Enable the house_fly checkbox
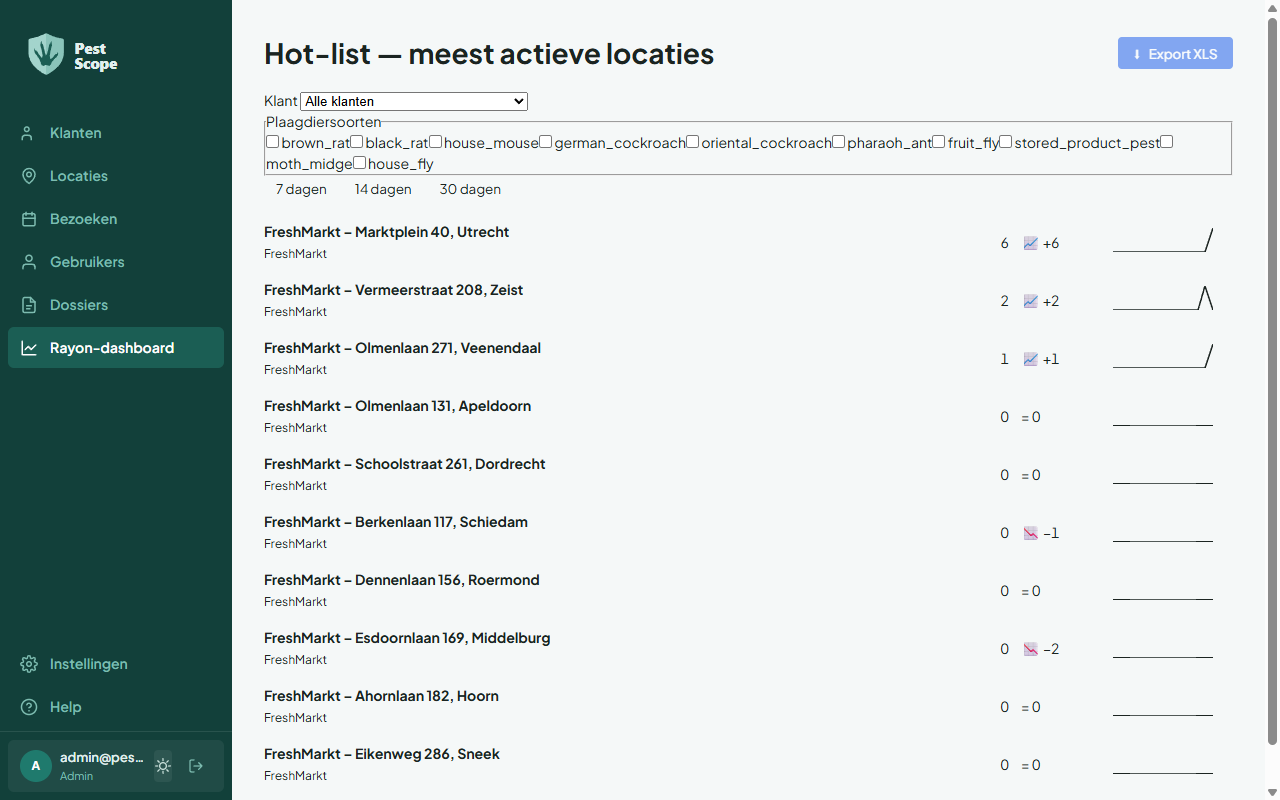 click(x=359, y=163)
